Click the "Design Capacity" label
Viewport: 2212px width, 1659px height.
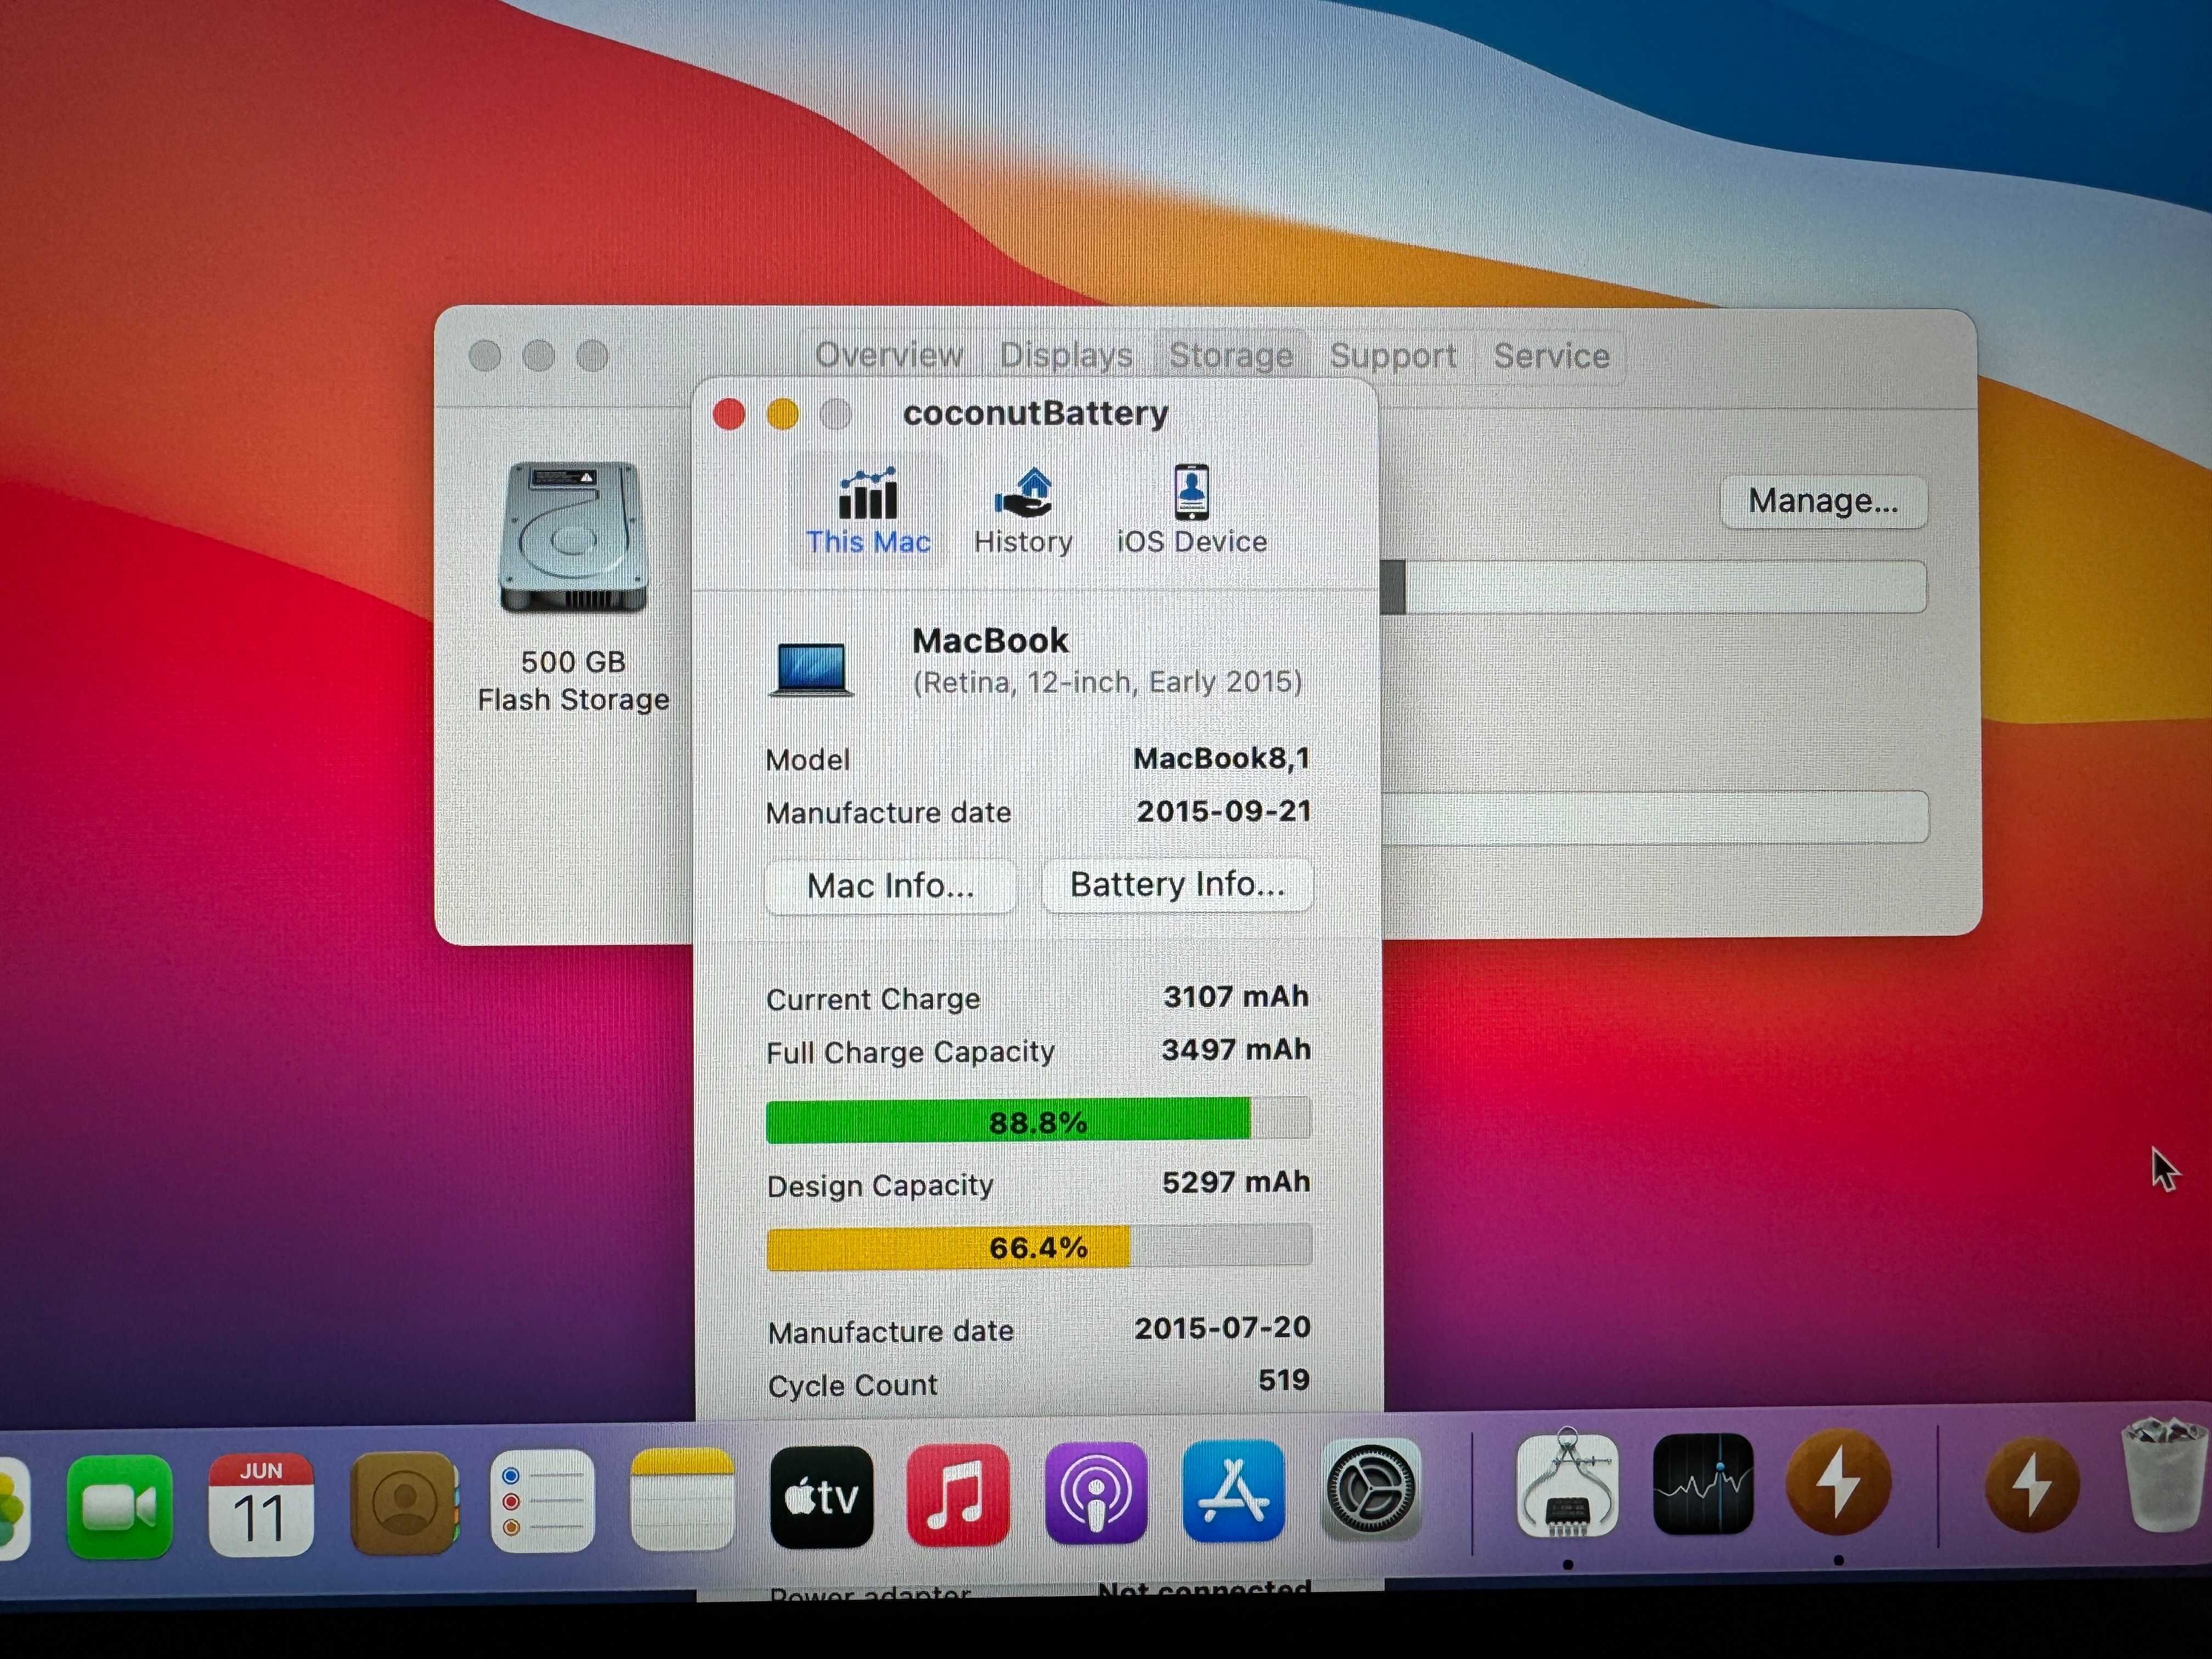(880, 1185)
